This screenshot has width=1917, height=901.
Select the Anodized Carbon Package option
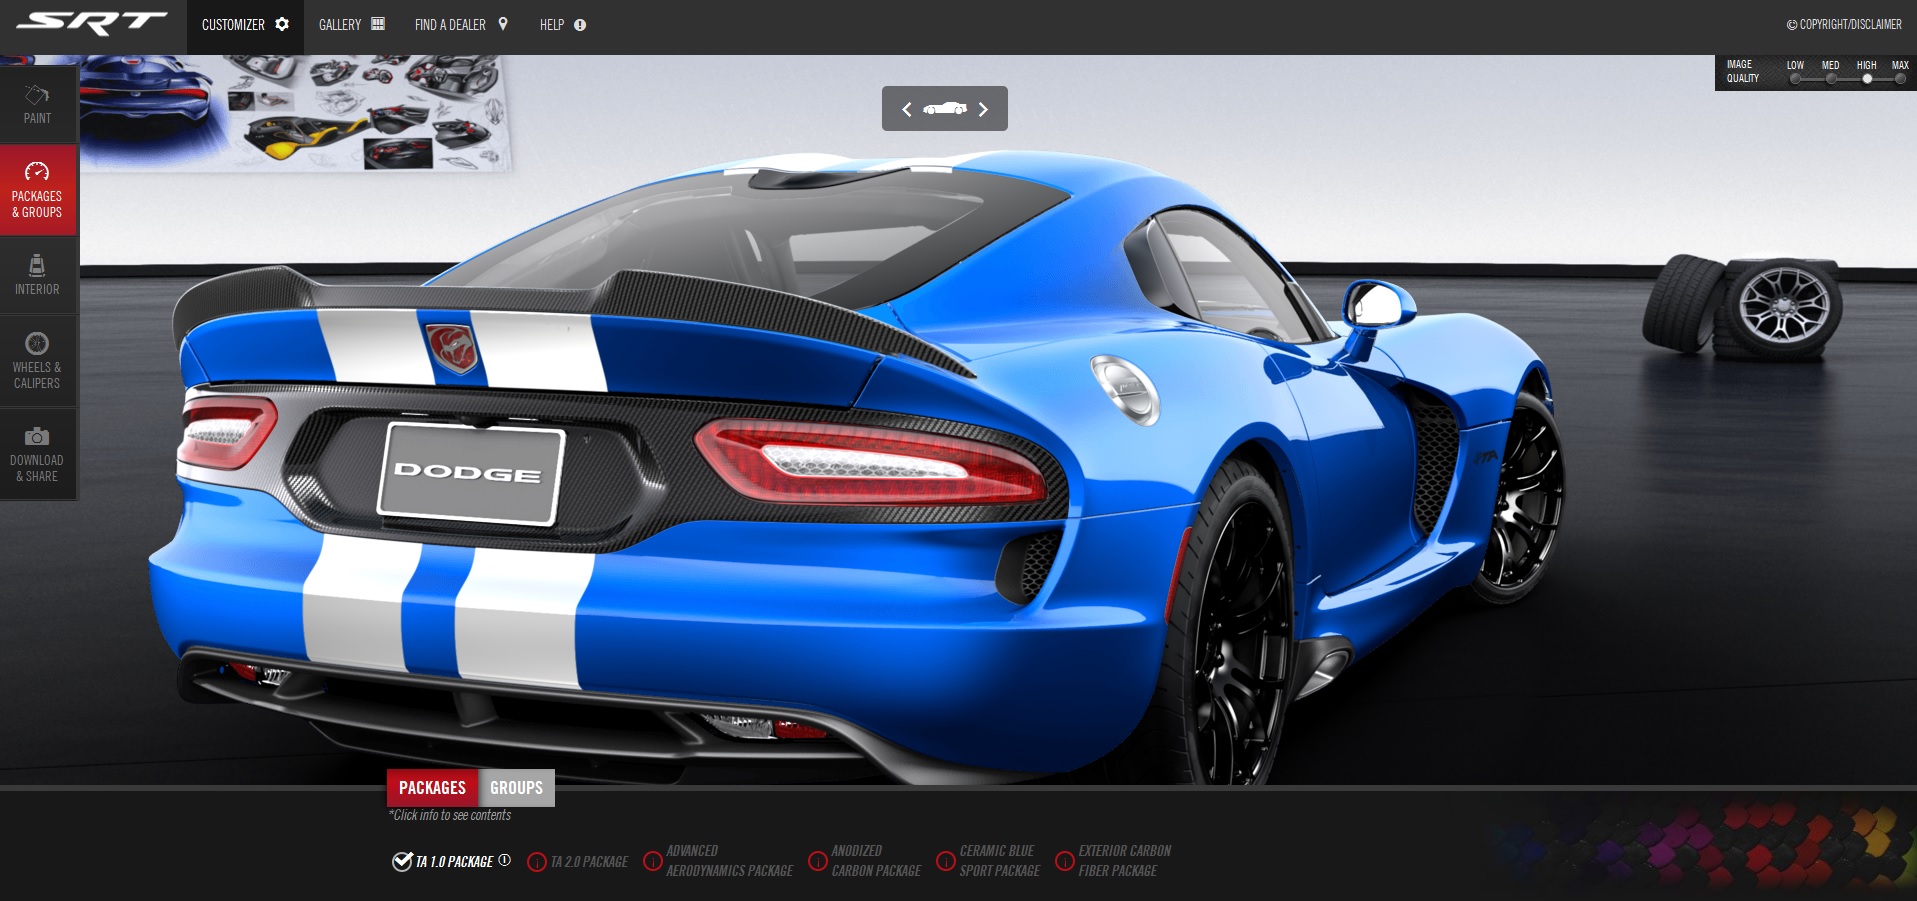[x=818, y=861]
